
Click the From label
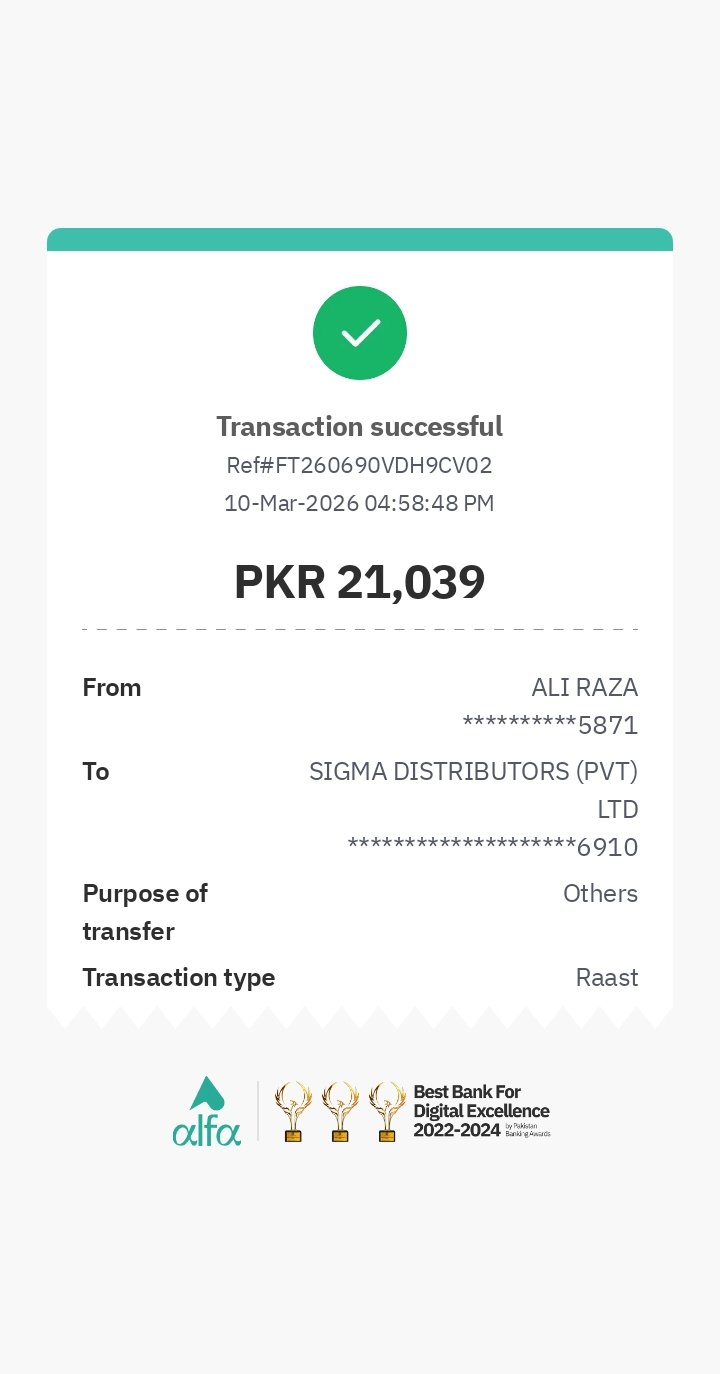112,688
